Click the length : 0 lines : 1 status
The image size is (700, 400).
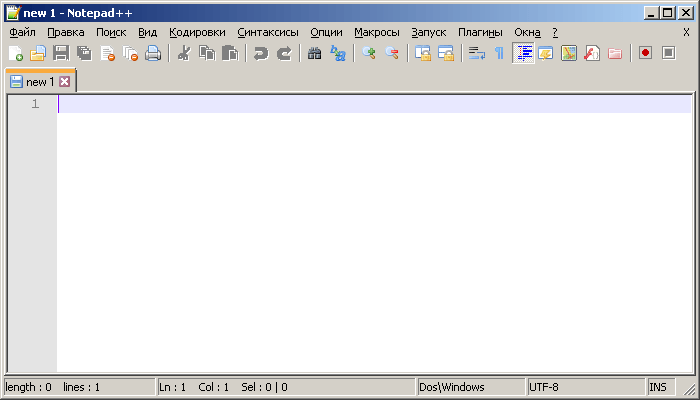pyautogui.click(x=80, y=387)
